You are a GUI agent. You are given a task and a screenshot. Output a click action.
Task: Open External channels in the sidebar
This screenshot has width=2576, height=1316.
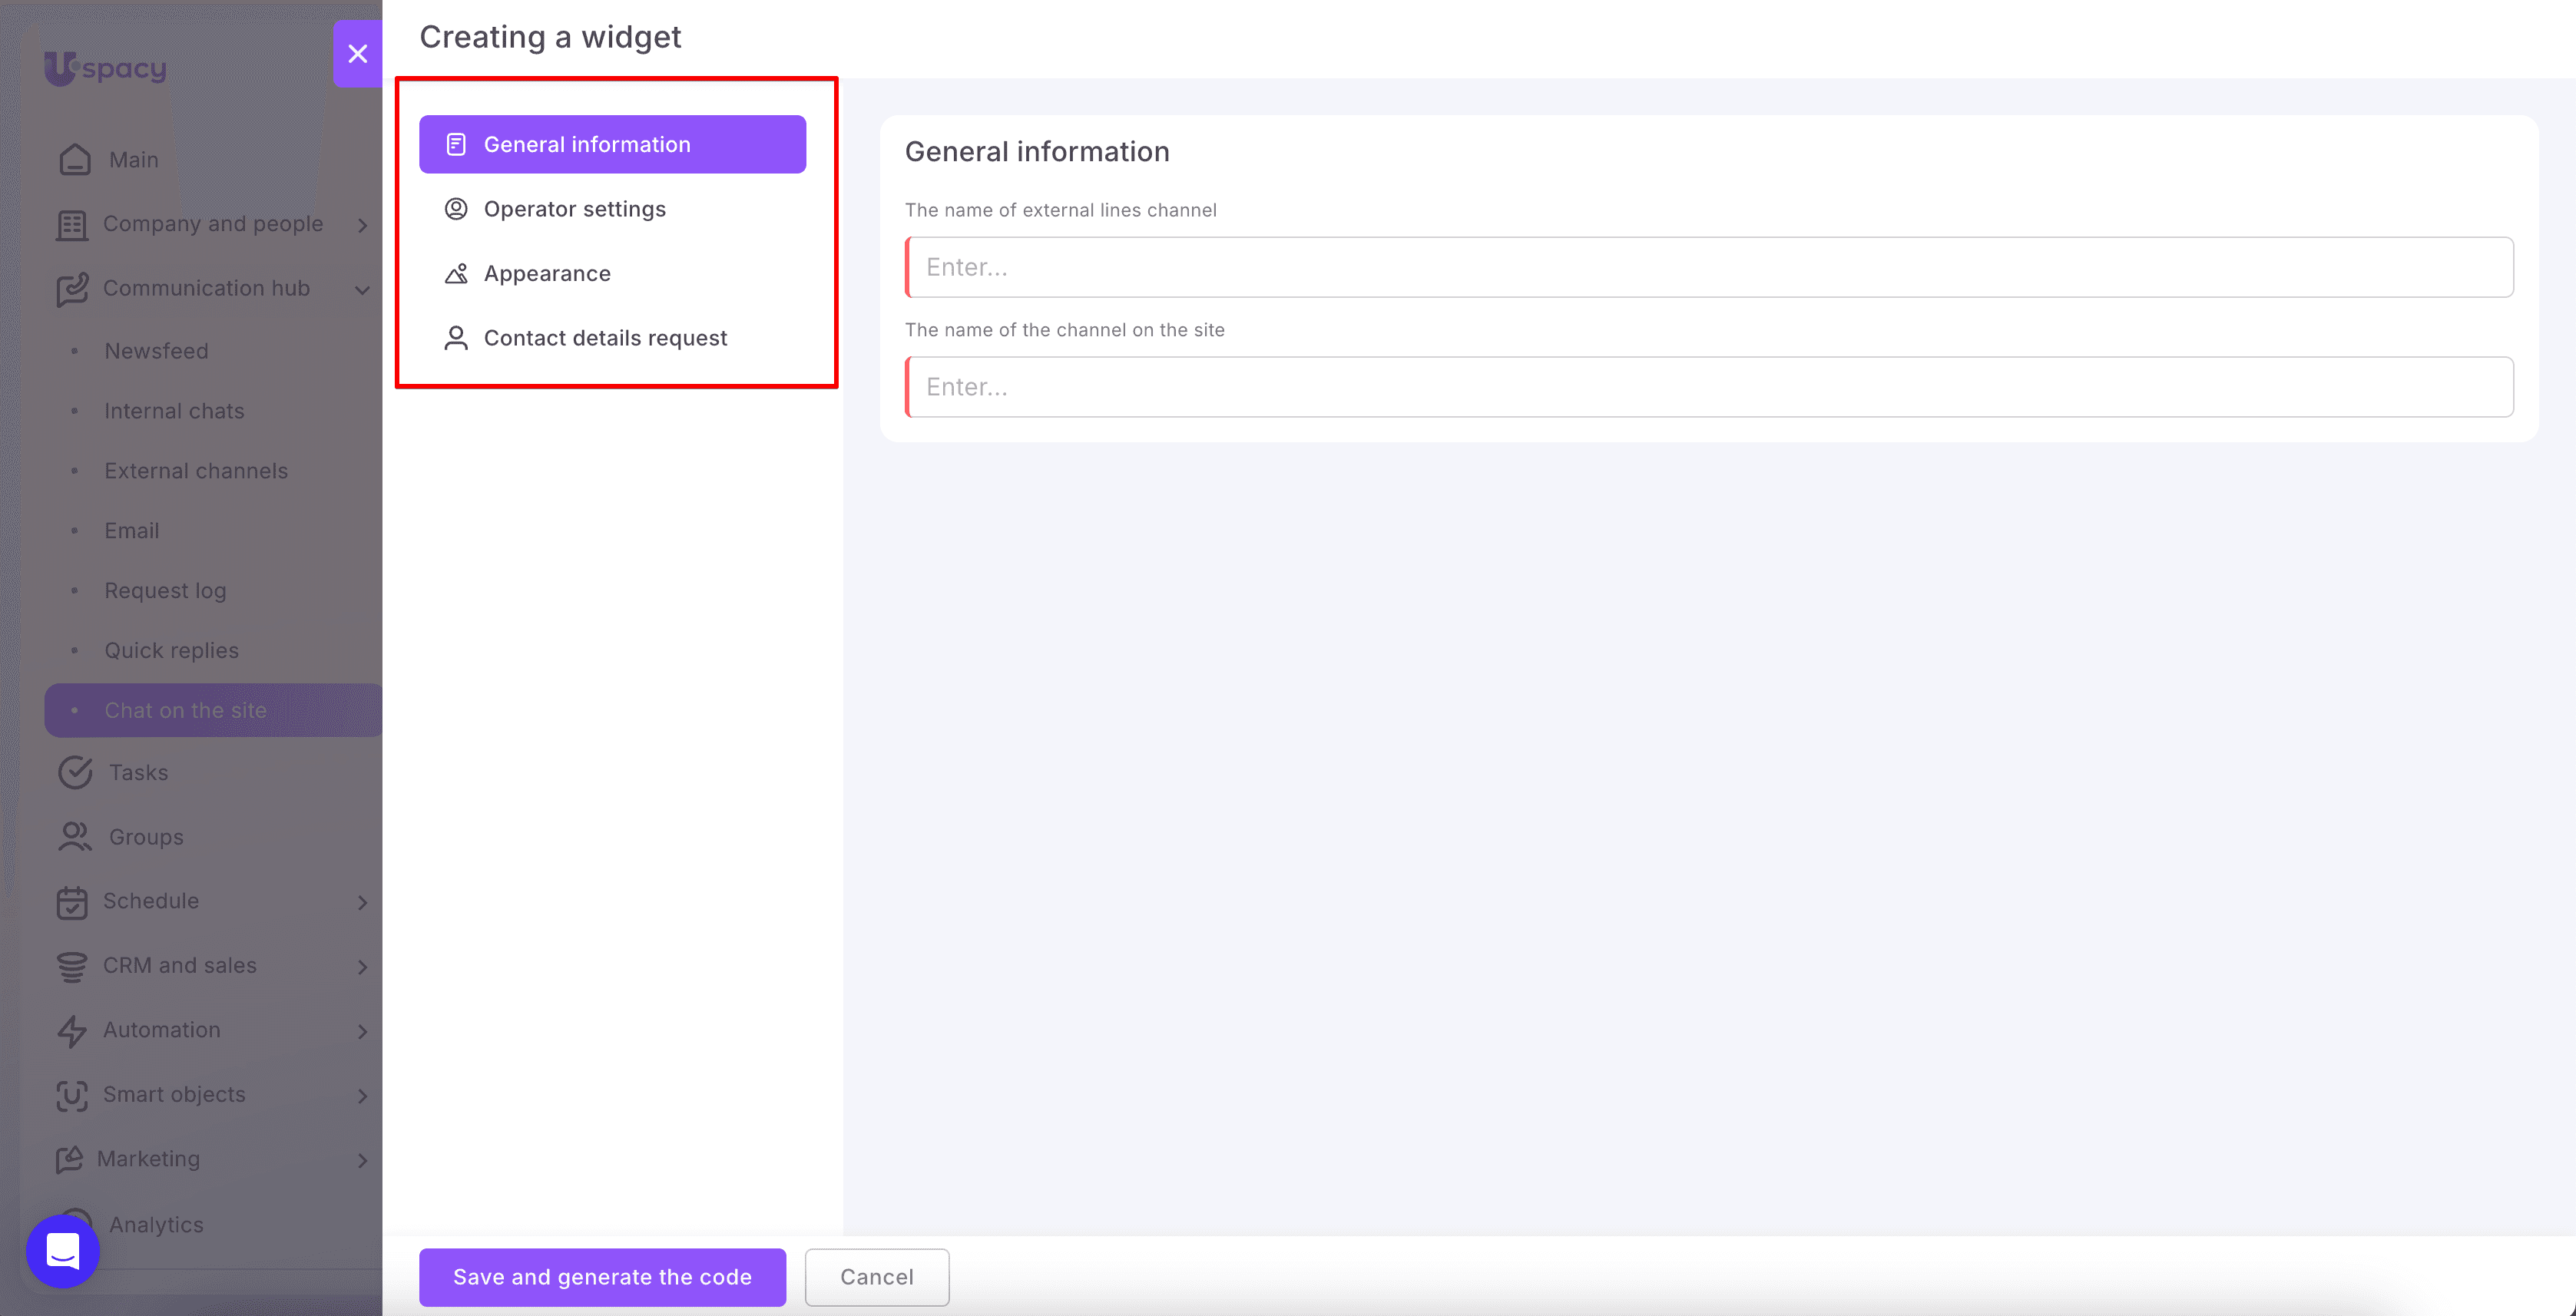[x=196, y=471]
